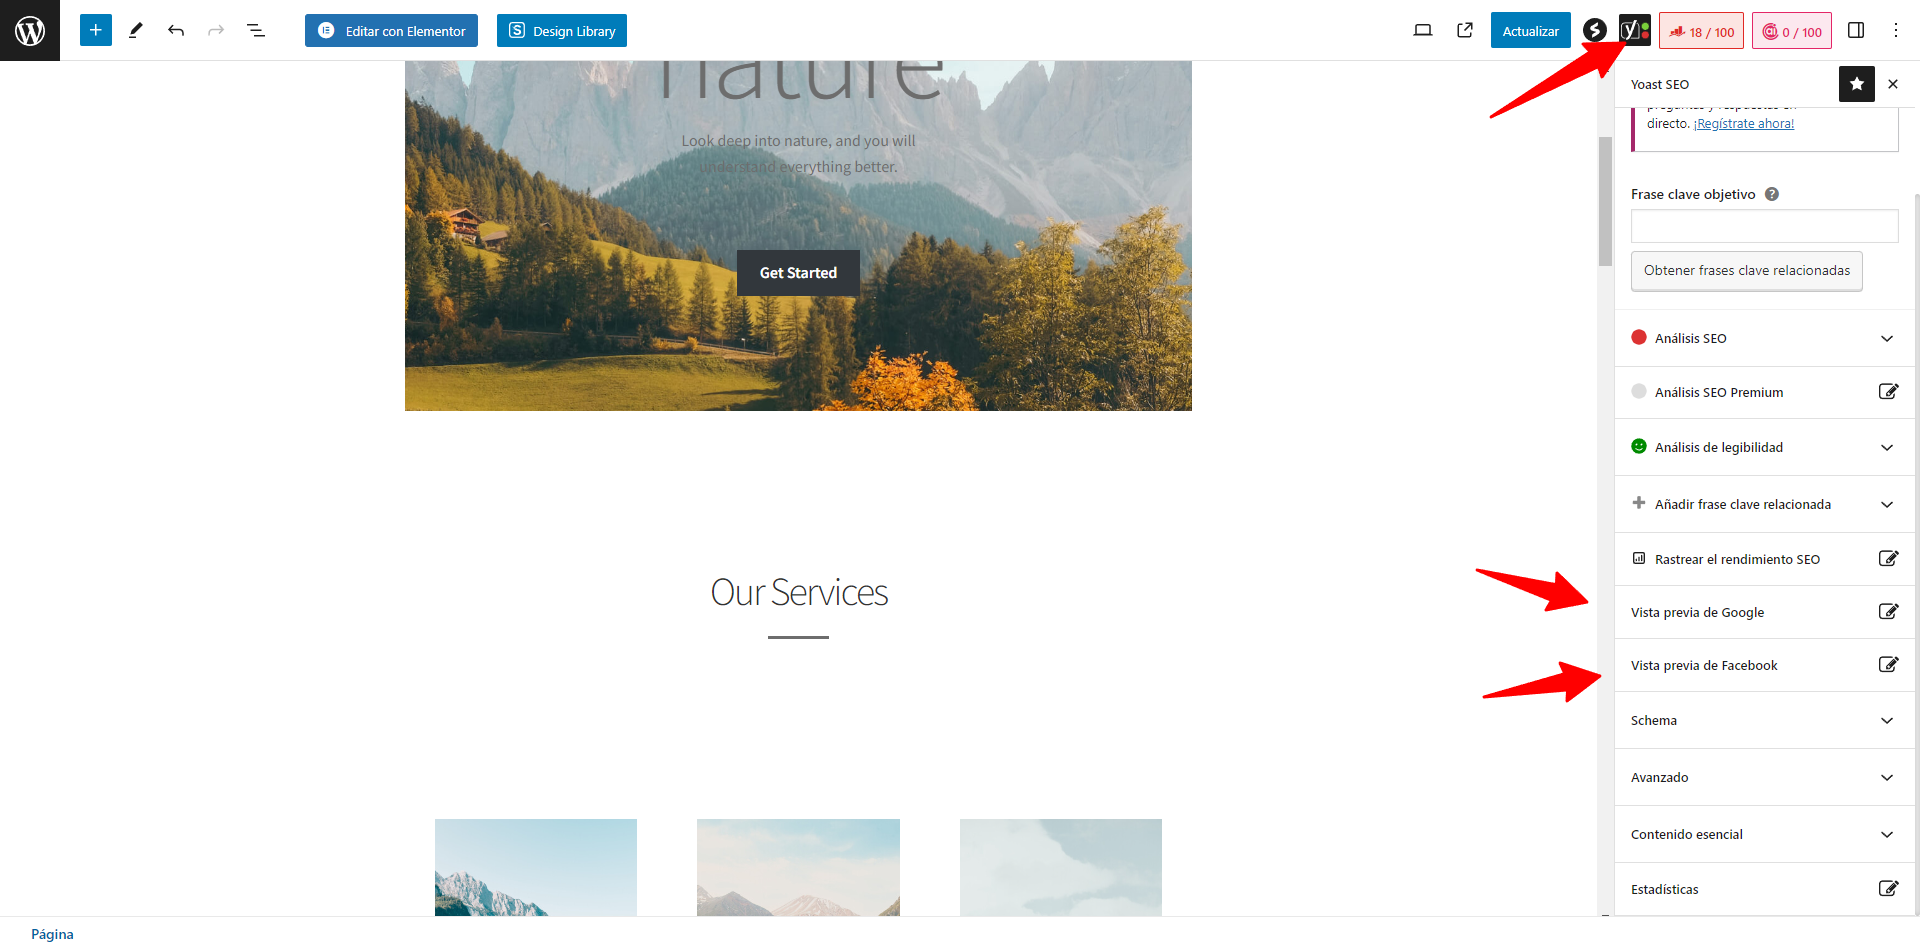Undo the last change

click(176, 30)
